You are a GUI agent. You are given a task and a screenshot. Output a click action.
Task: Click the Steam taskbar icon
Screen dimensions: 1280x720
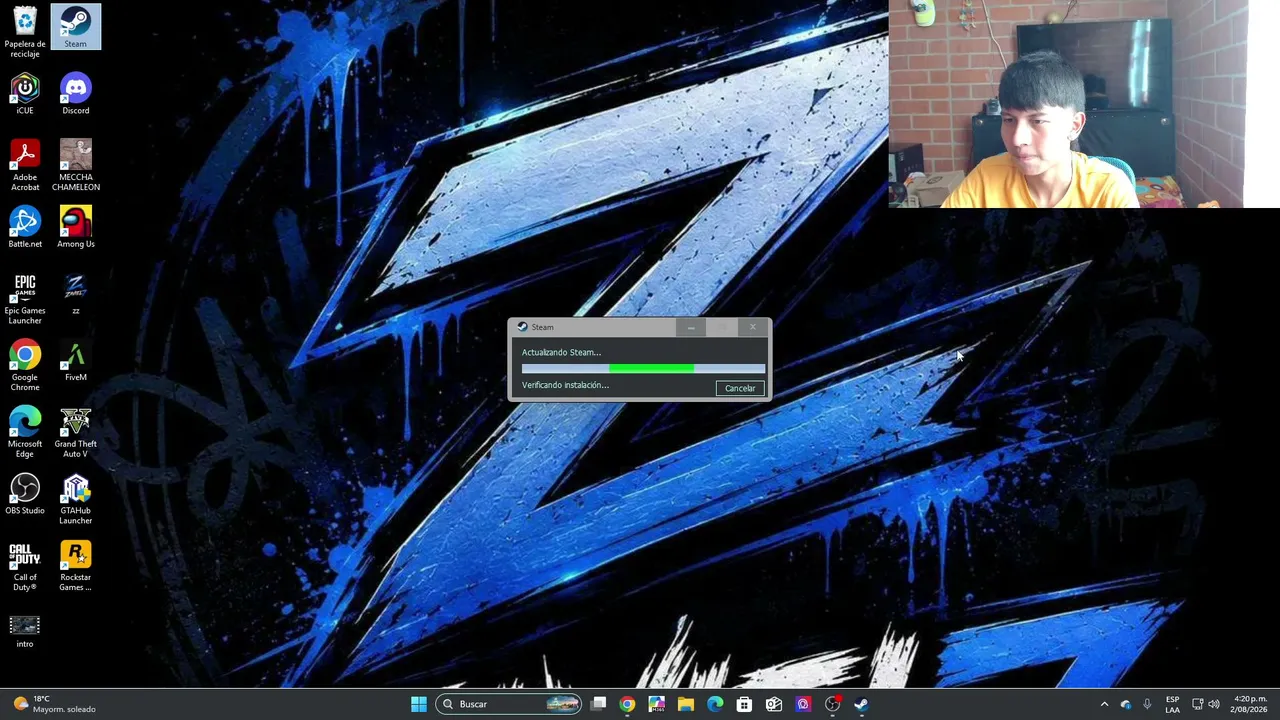(861, 704)
